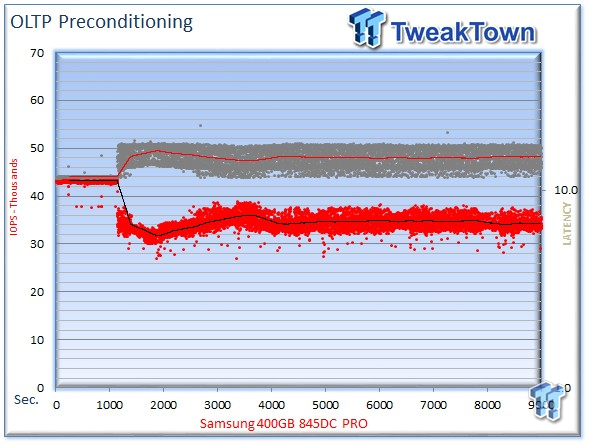Click the y-axis value 60
589x445 pixels.
[37, 100]
